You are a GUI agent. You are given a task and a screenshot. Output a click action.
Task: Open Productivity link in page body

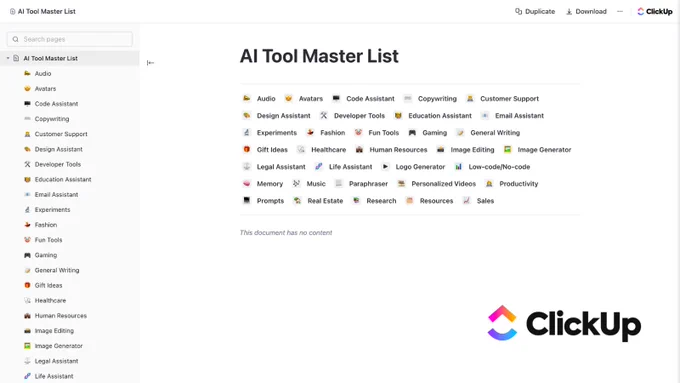[x=519, y=183]
